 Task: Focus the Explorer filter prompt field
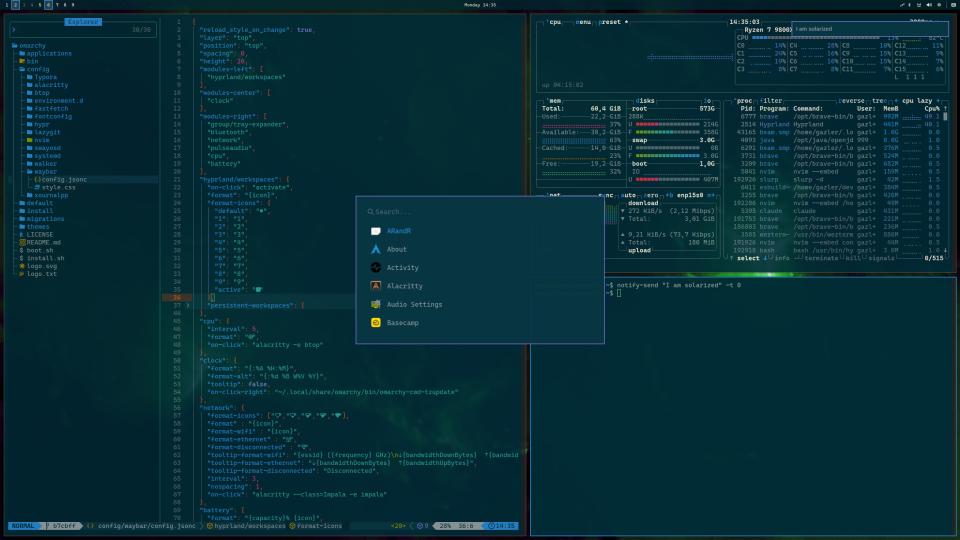pyautogui.click(x=83, y=30)
